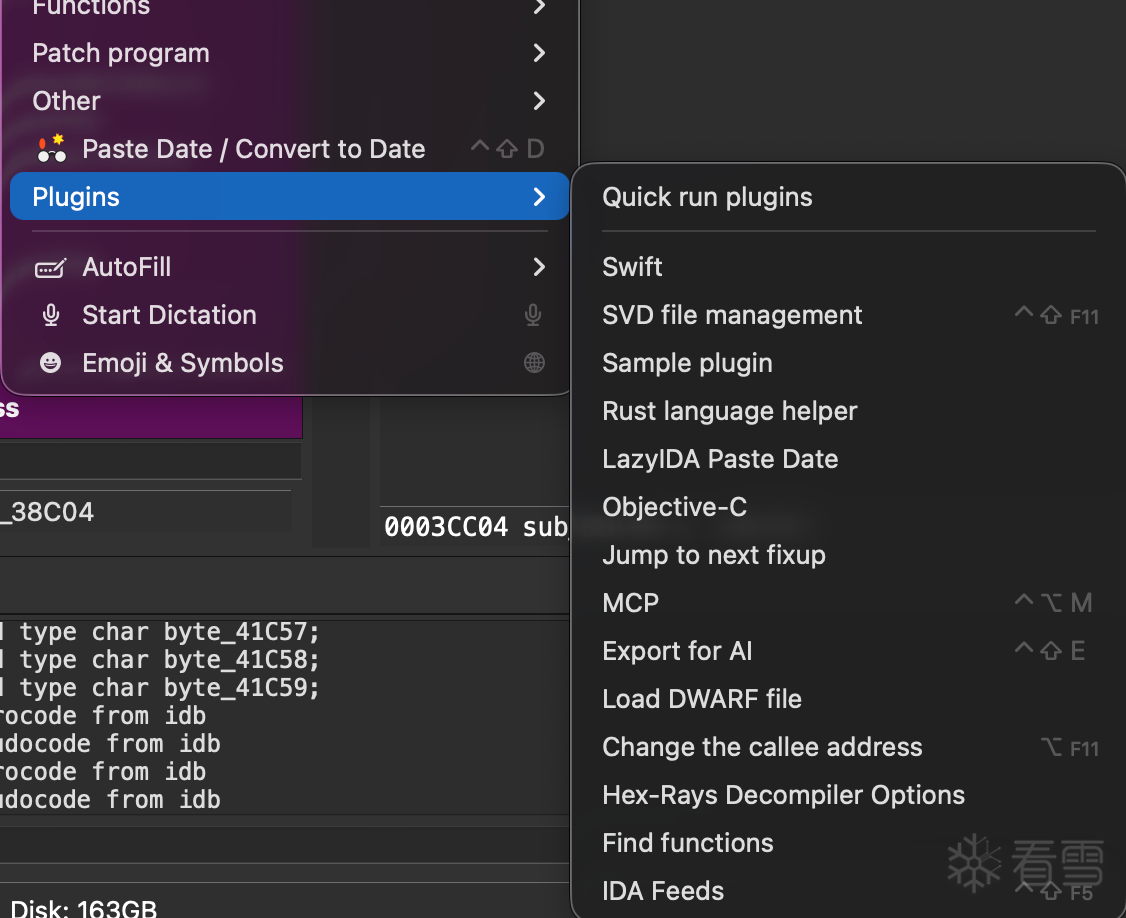Click the Find functions entry
Screen dimensions: 1126x918
tap(688, 843)
